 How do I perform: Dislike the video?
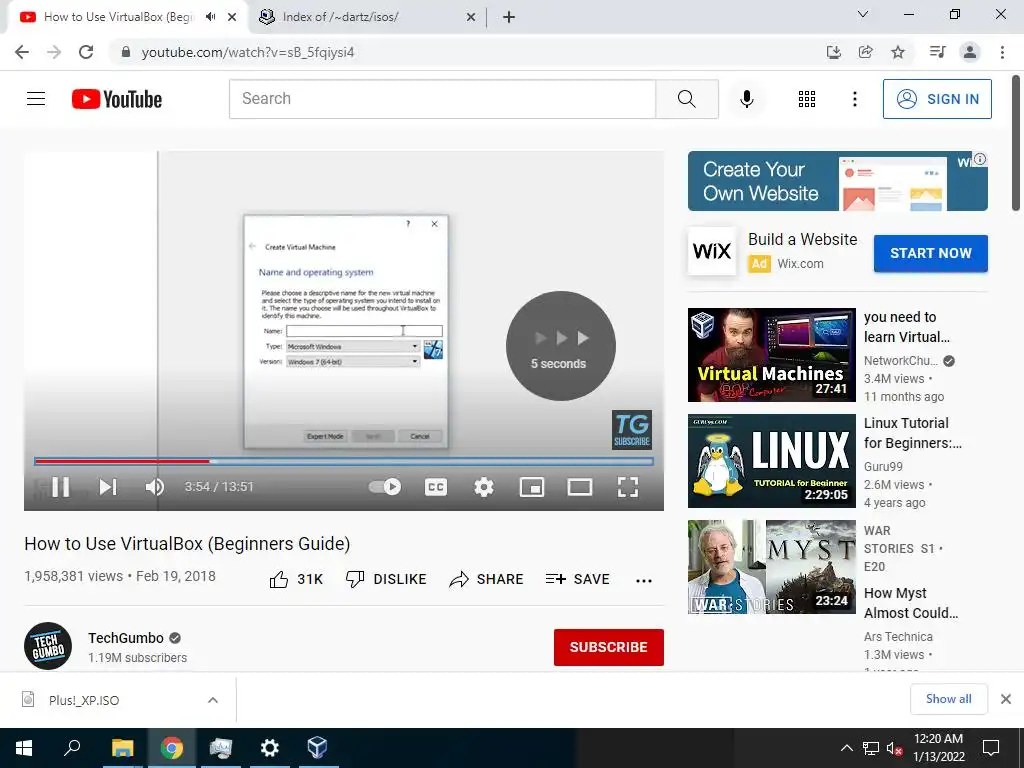coord(386,579)
